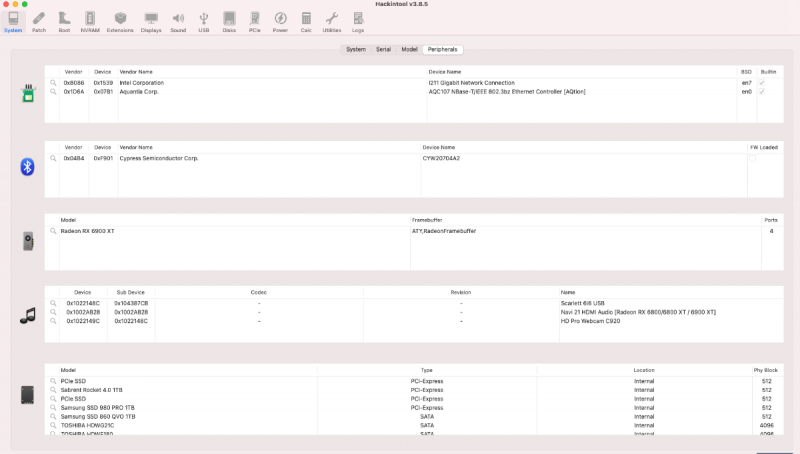Screen dimensions: 800x454
Task: Click the 0xF901 device ID cell
Action: pos(103,158)
